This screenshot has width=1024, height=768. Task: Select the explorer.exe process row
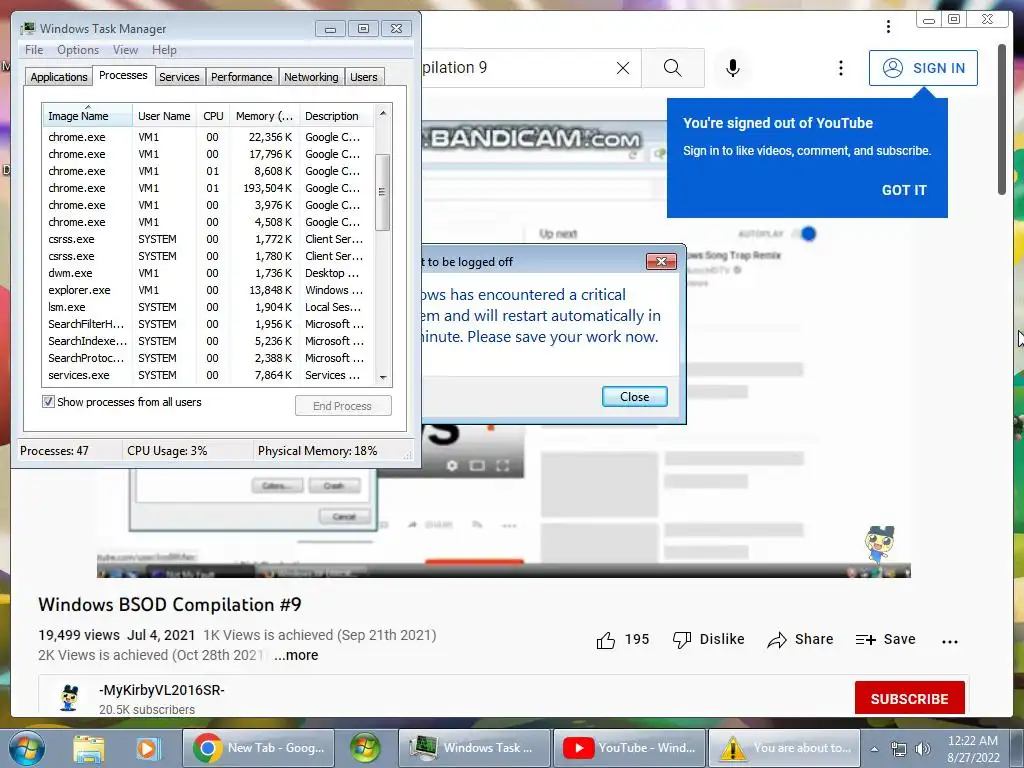208,290
